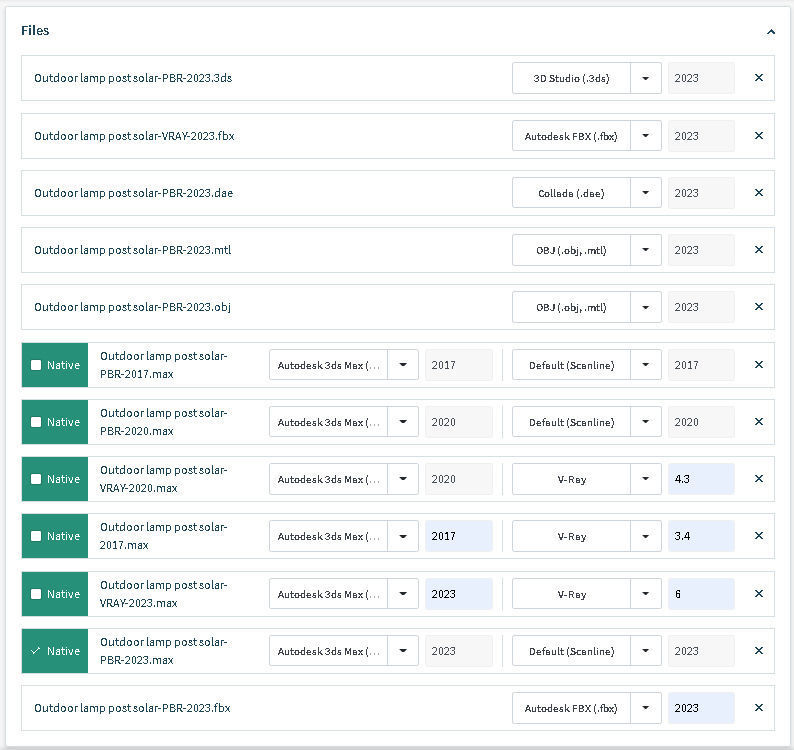Remove the VRAY-2023.fbx file row

[759, 136]
